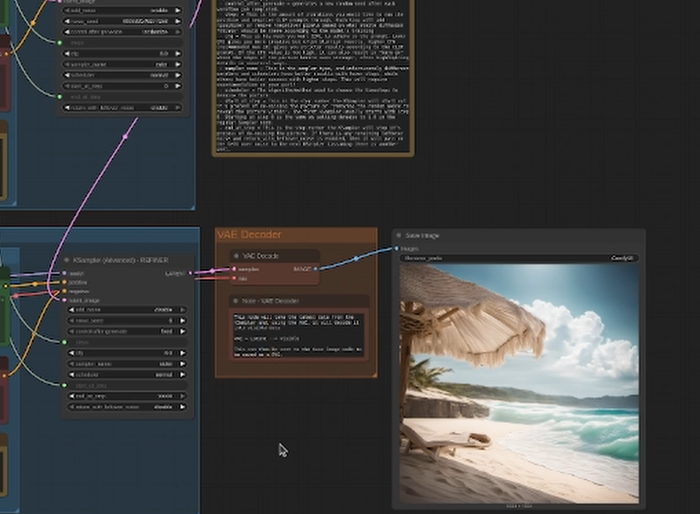700x514 pixels.
Task: Collapse the VAE Decode node via its dot
Action: pyautogui.click(x=236, y=255)
